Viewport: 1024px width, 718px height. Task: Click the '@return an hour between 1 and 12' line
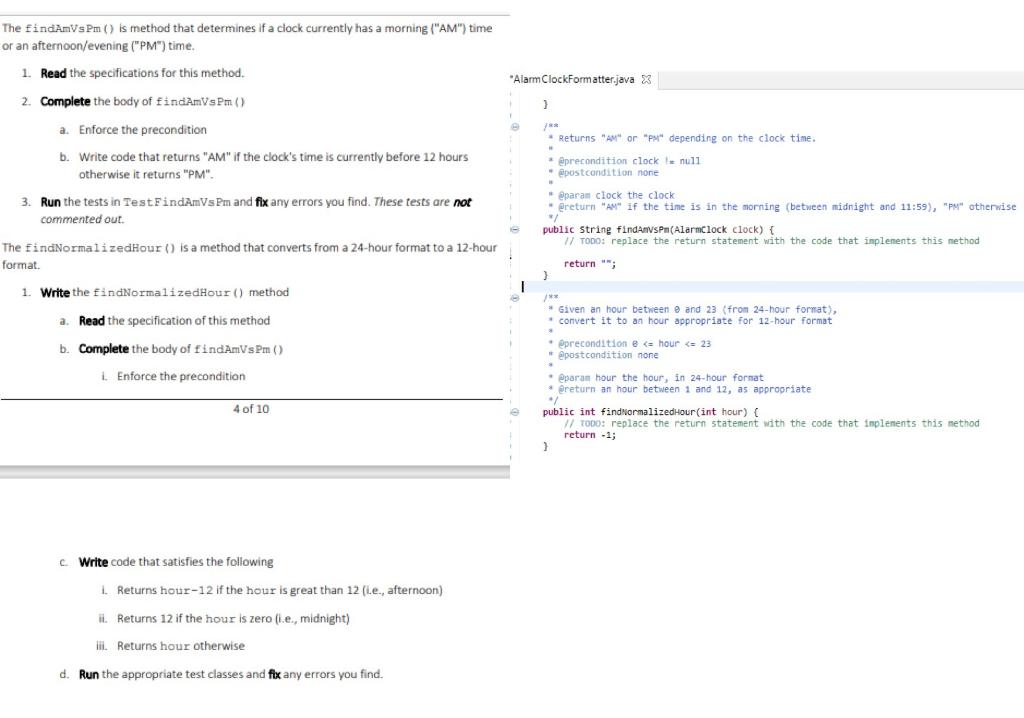[679, 389]
